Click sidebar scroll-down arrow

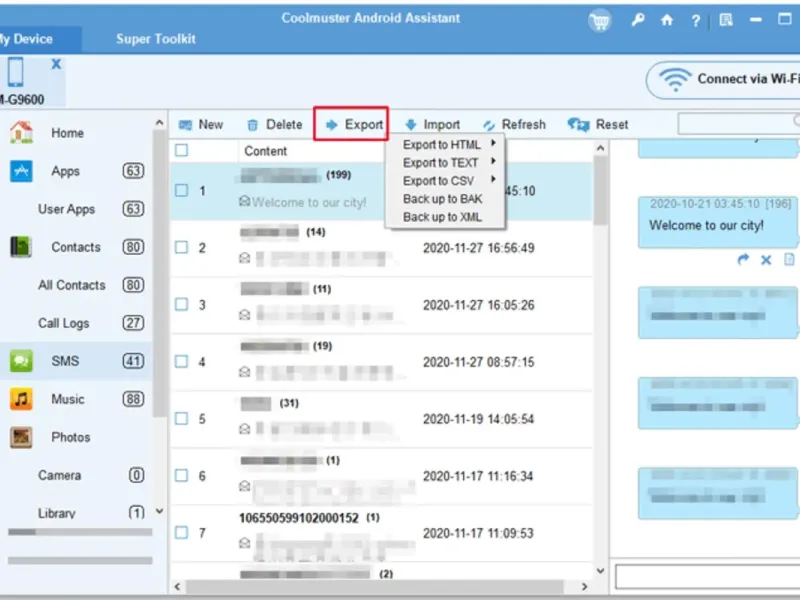click(x=159, y=511)
